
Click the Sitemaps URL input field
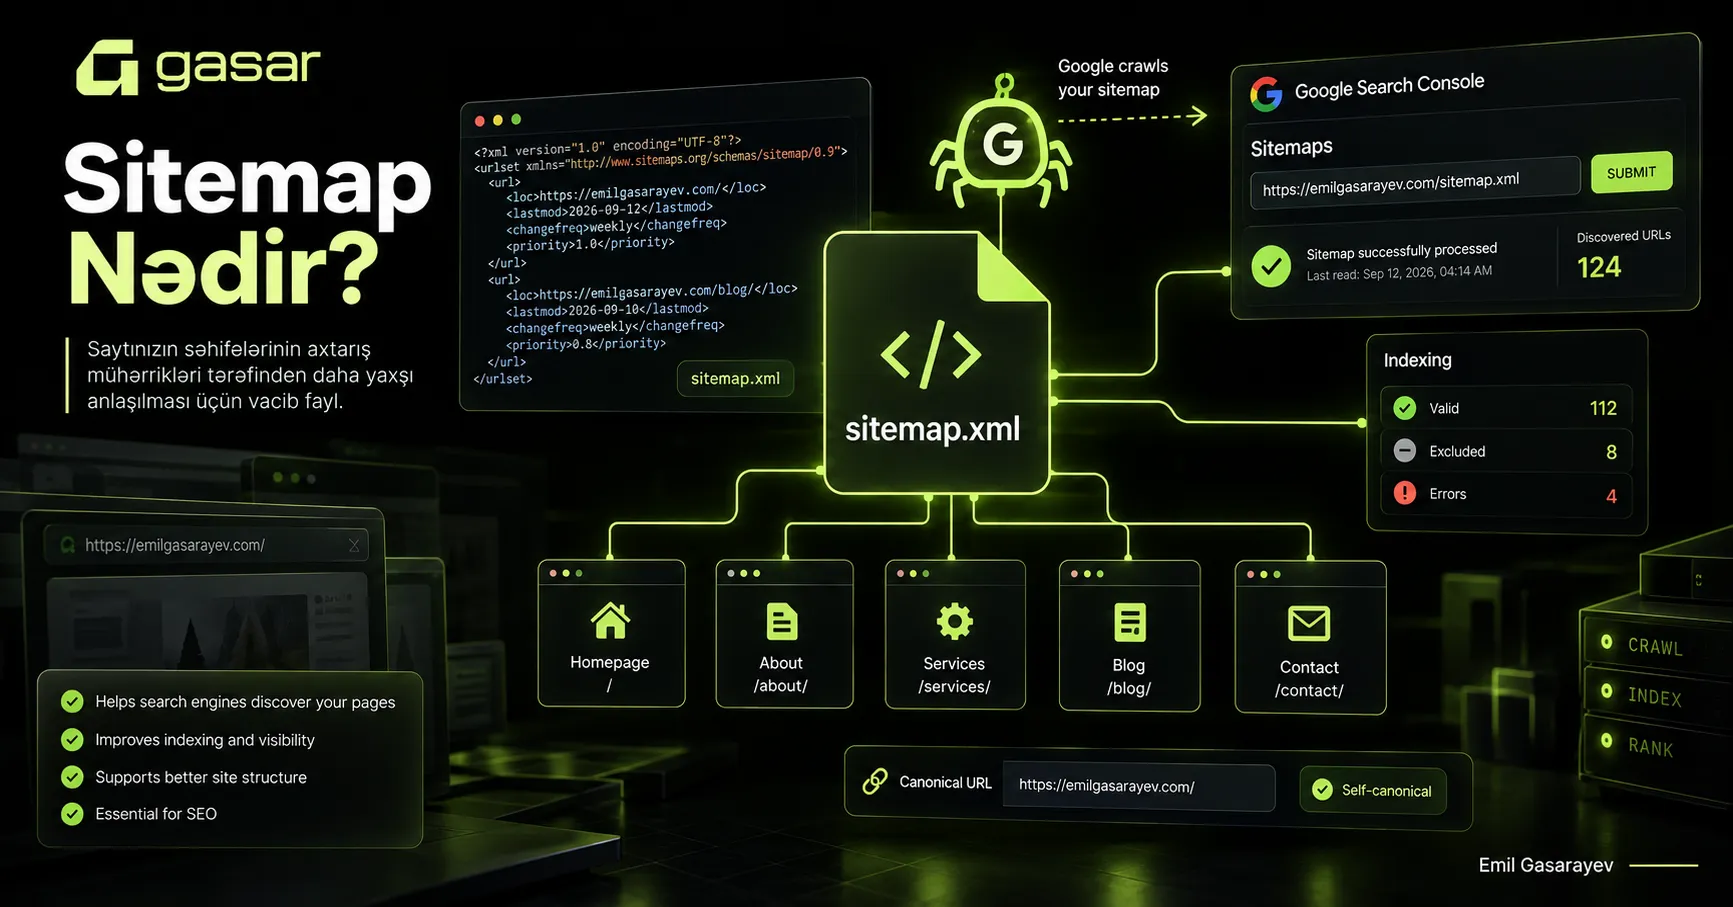pos(1415,182)
